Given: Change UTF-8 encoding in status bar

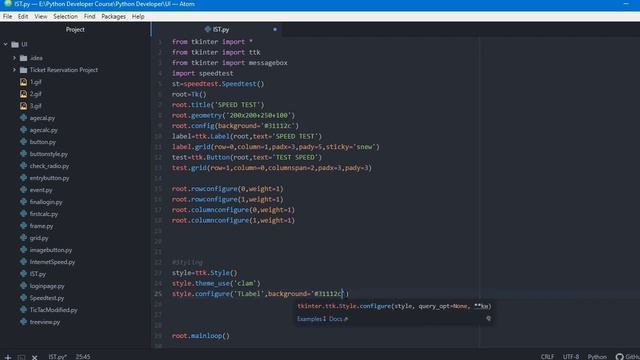Looking at the screenshot, I should tap(571, 357).
